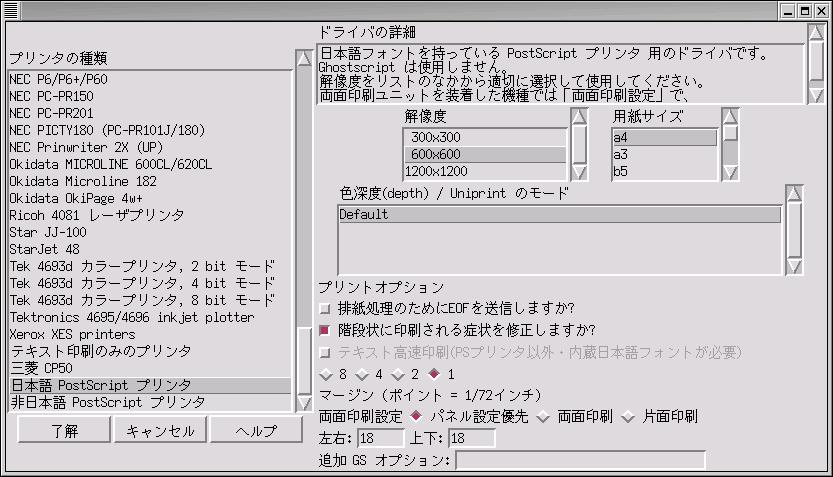
Task: Click the ヘルプ help button
Action: click(x=257, y=430)
